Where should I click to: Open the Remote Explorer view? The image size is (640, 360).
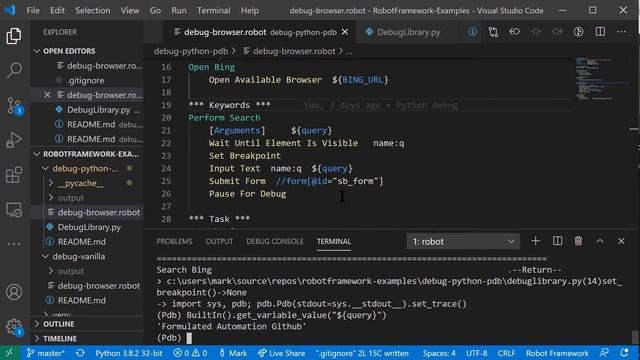(x=14, y=210)
